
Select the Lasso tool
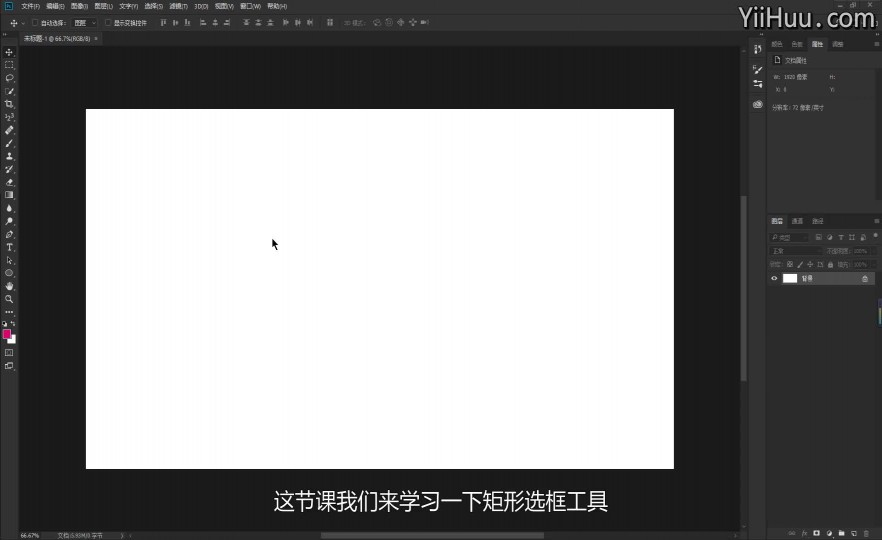(x=9, y=78)
